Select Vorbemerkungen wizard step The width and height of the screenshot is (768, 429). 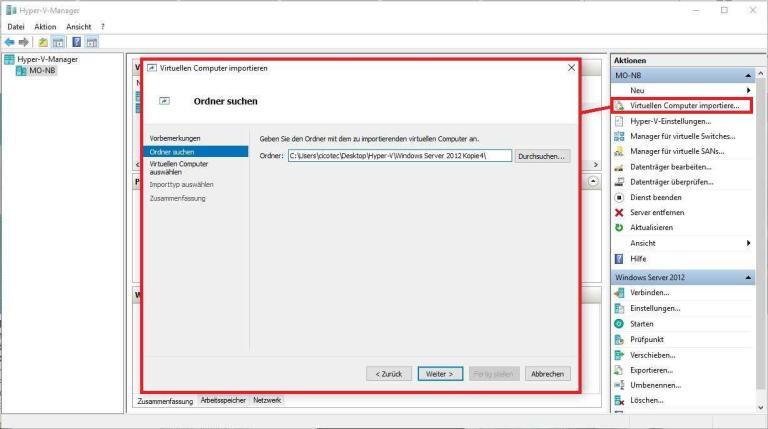[x=175, y=139]
